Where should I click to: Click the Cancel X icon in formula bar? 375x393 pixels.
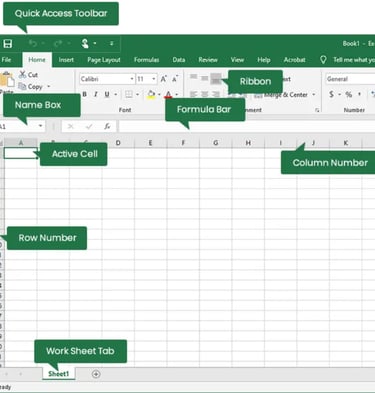click(x=71, y=126)
